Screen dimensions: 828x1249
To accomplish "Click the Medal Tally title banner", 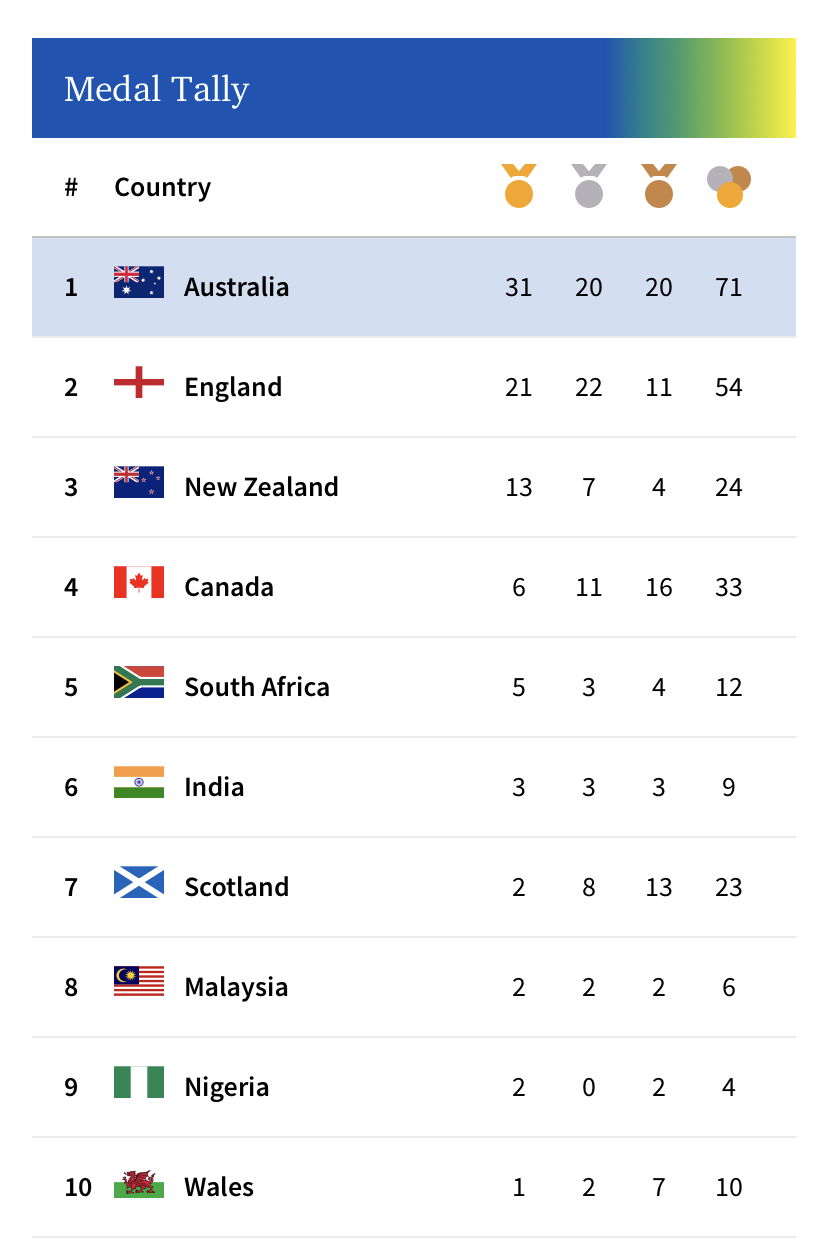I will (x=414, y=88).
